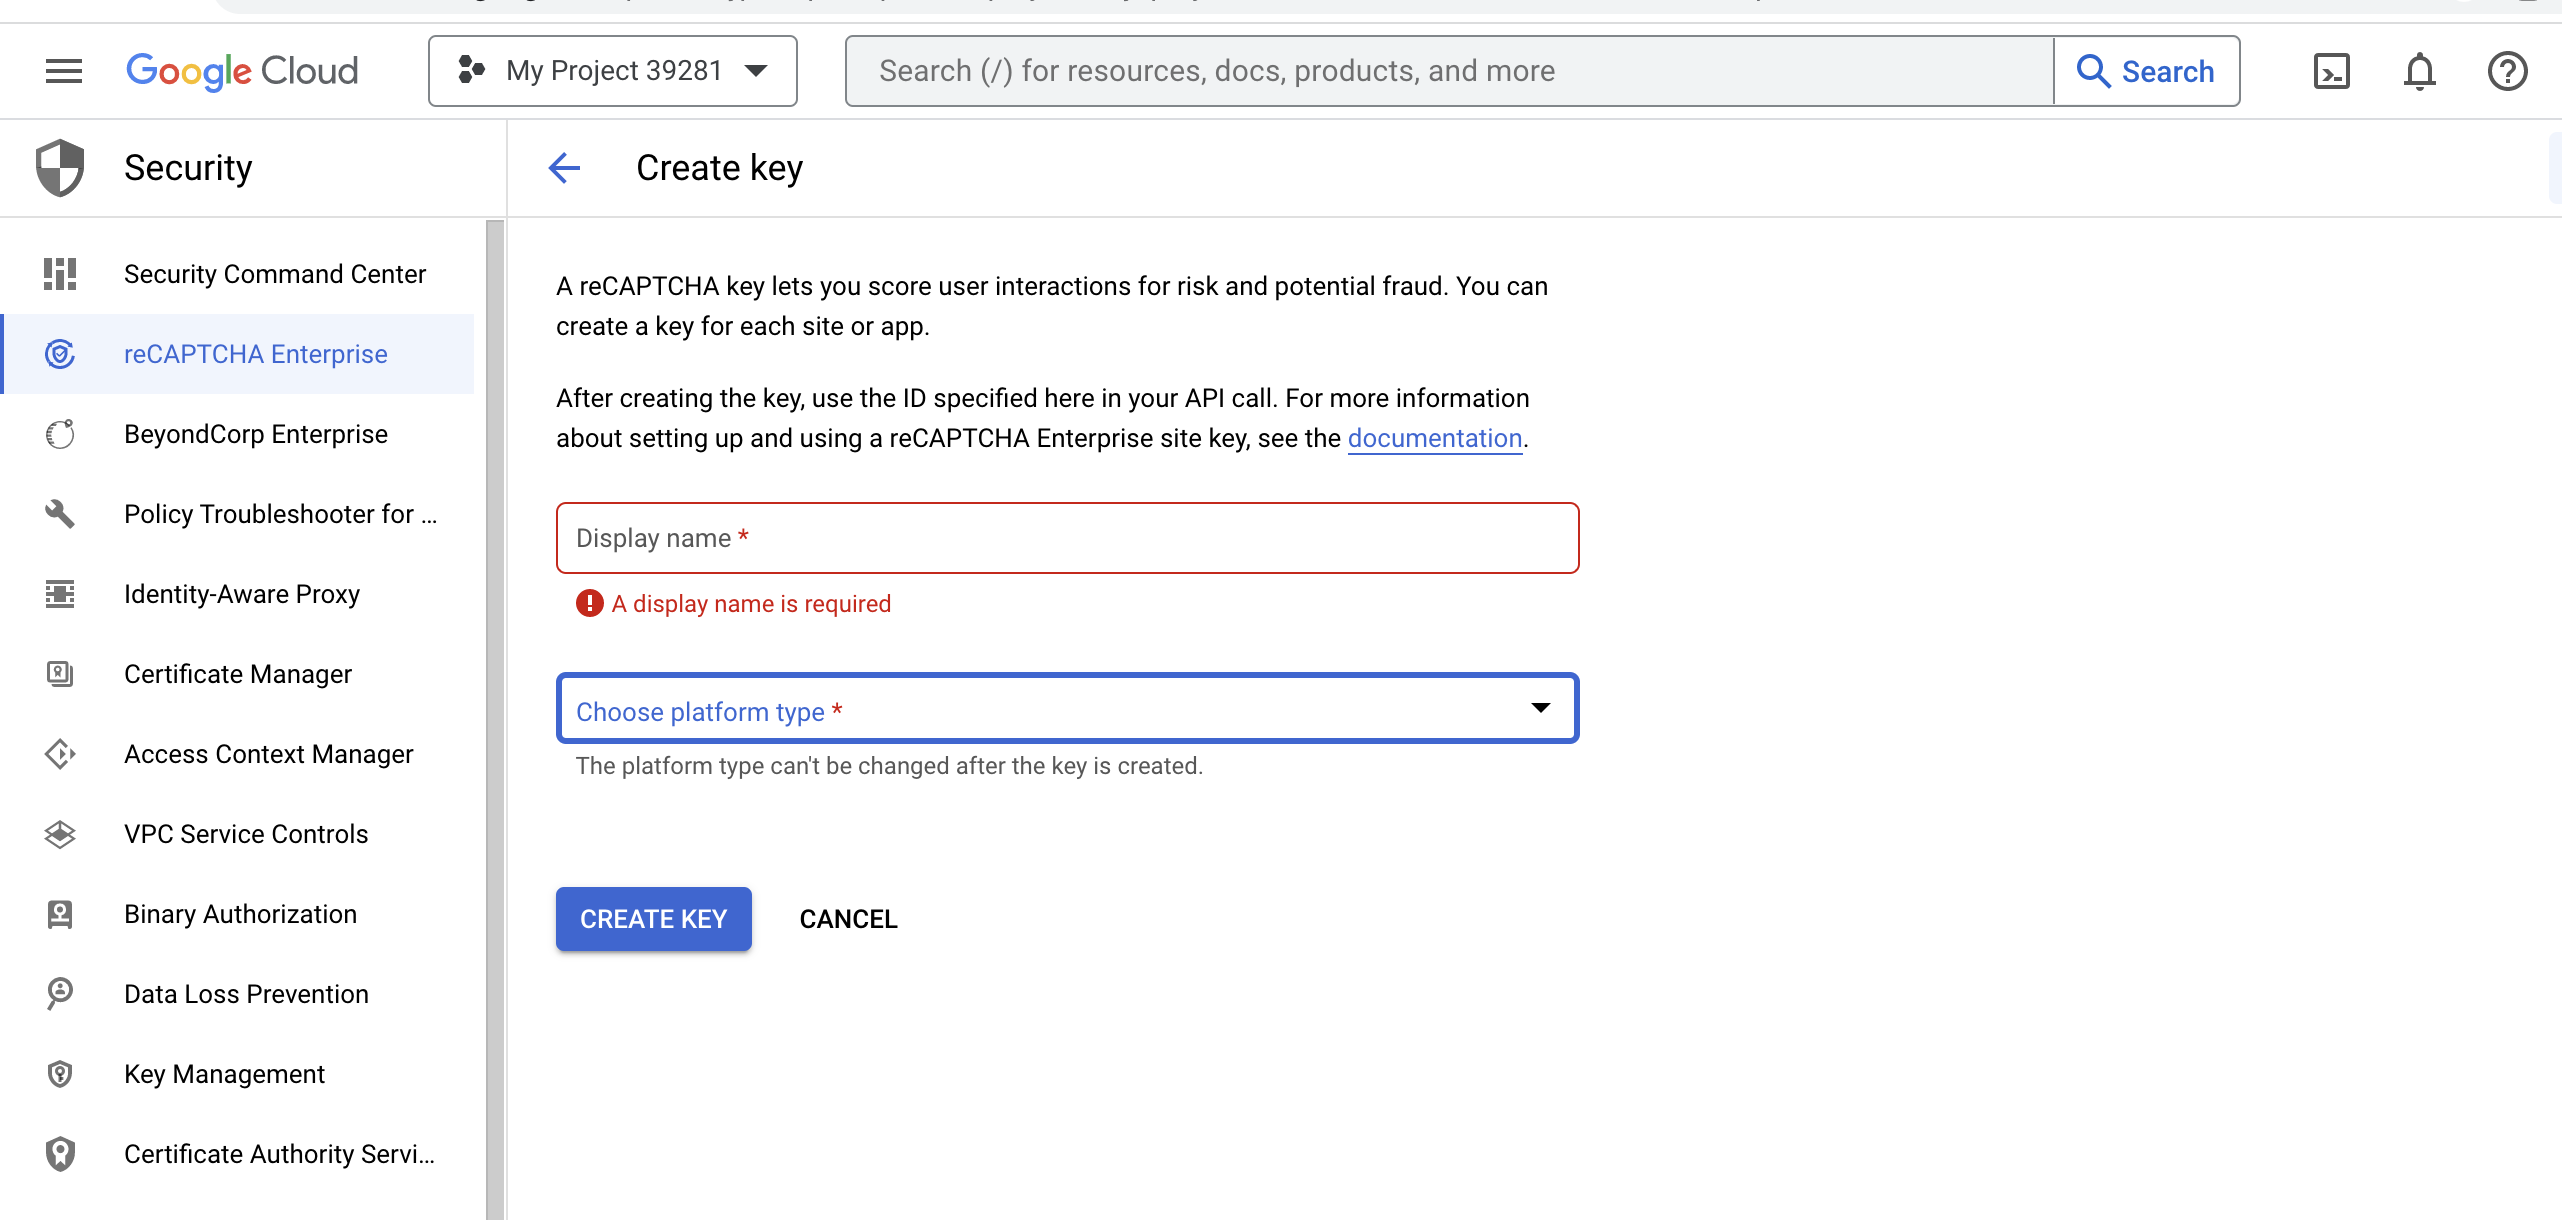Open the hamburger navigation menu
The height and width of the screenshot is (1220, 2562).
(x=64, y=71)
